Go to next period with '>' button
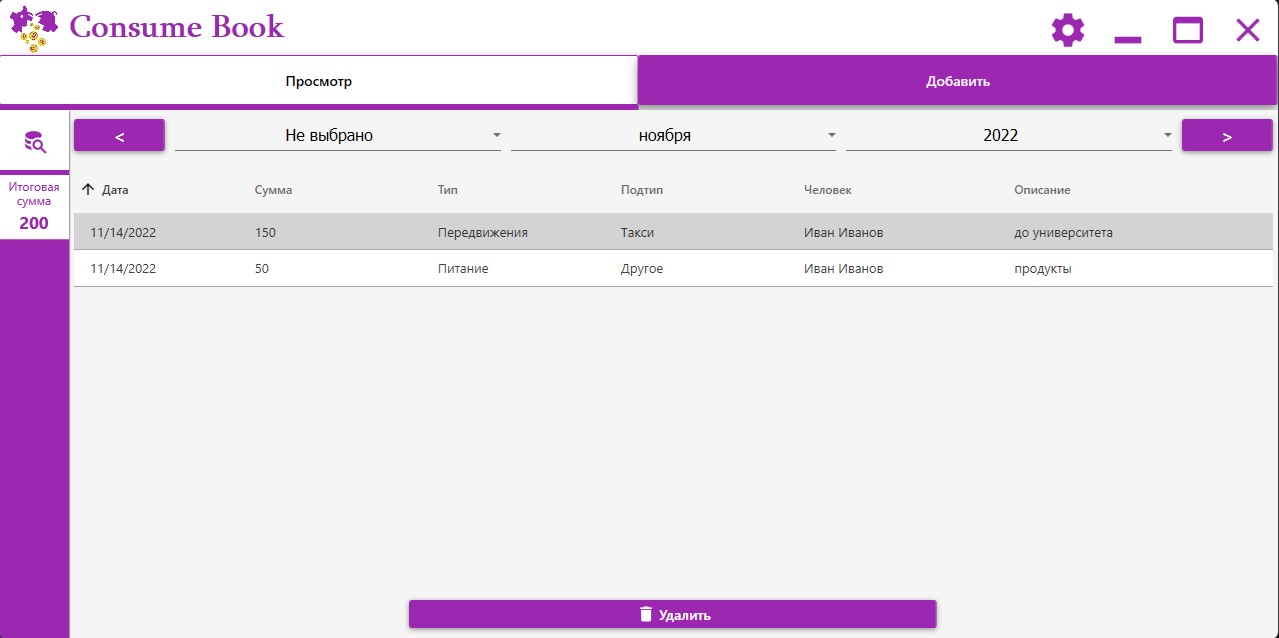The height and width of the screenshot is (638, 1279). click(x=1226, y=136)
